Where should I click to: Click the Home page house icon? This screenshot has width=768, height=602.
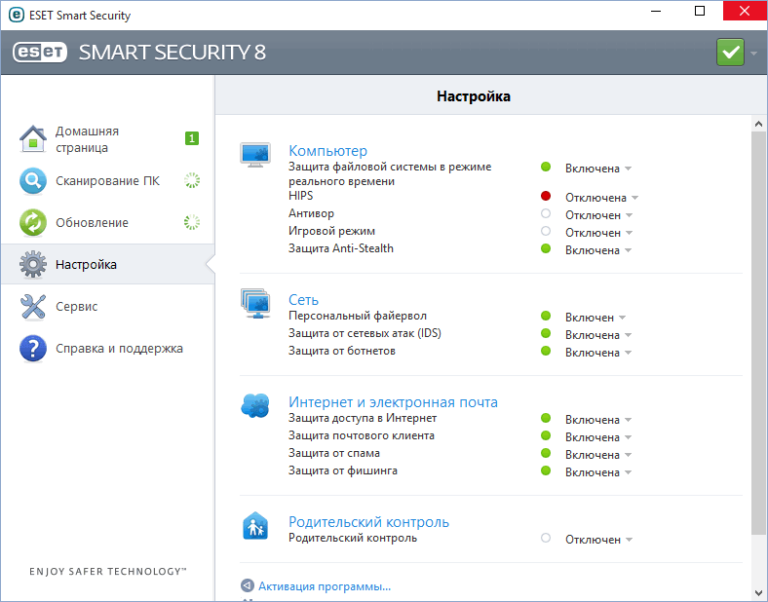tap(33, 139)
